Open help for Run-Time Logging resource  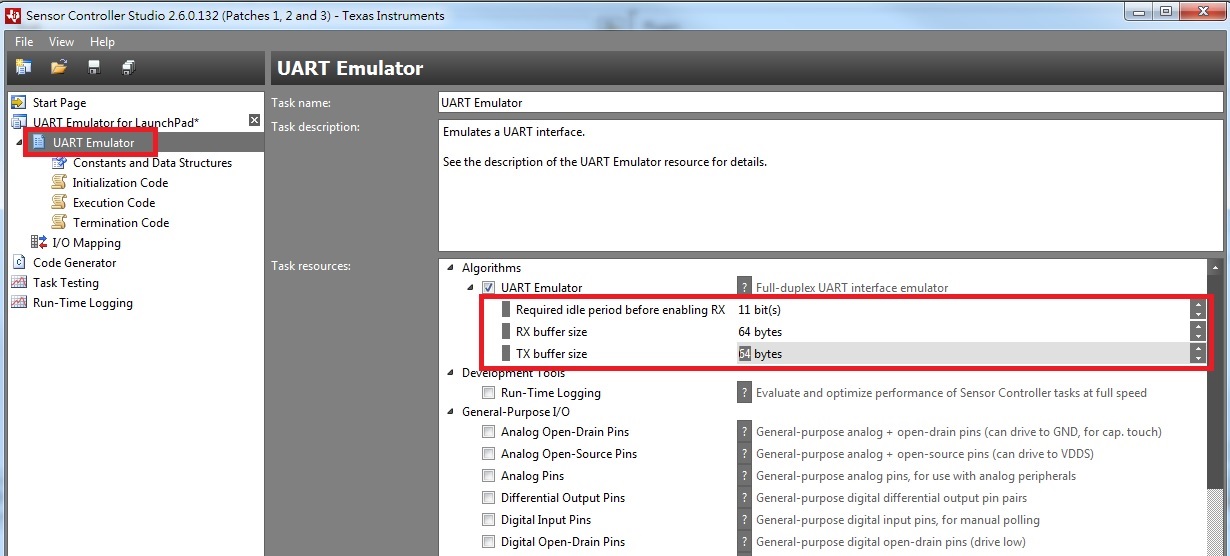(744, 393)
